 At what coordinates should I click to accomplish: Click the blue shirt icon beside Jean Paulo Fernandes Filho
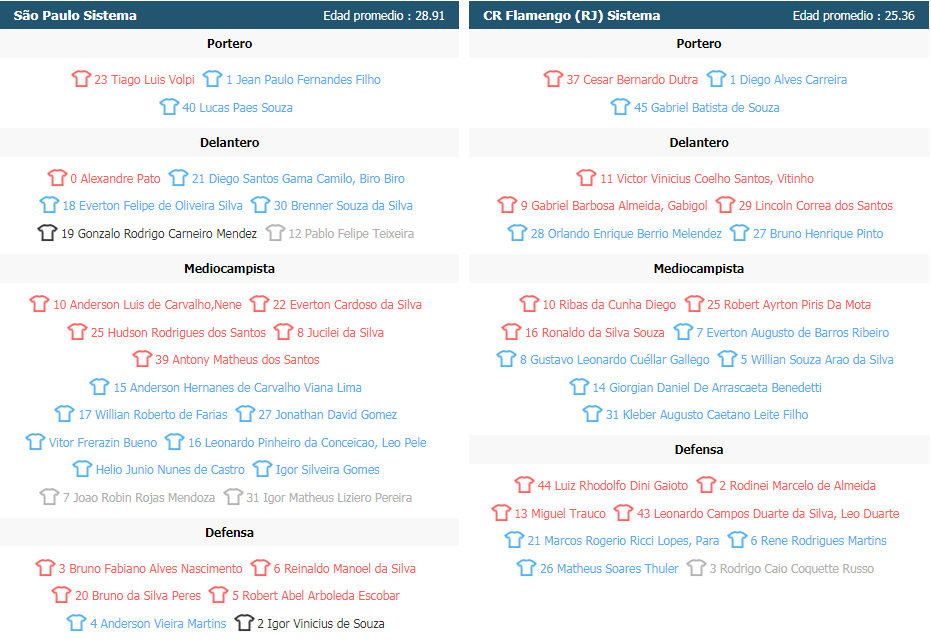pos(213,78)
